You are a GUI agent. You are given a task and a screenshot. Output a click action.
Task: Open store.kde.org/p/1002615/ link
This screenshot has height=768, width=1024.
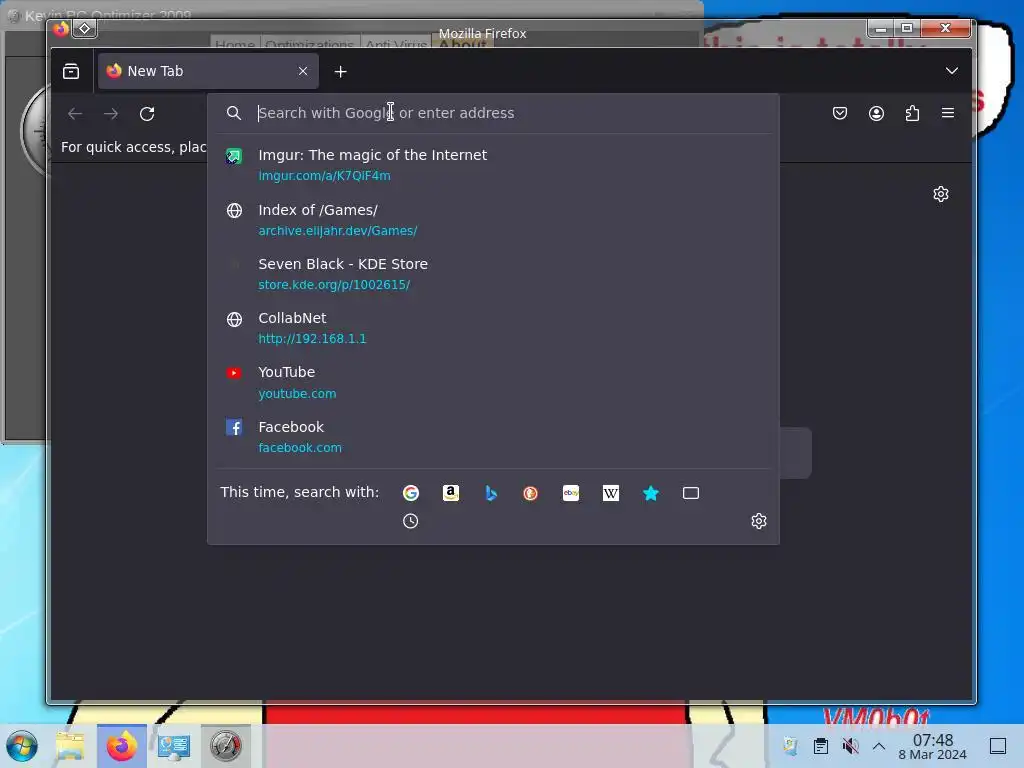click(x=334, y=285)
